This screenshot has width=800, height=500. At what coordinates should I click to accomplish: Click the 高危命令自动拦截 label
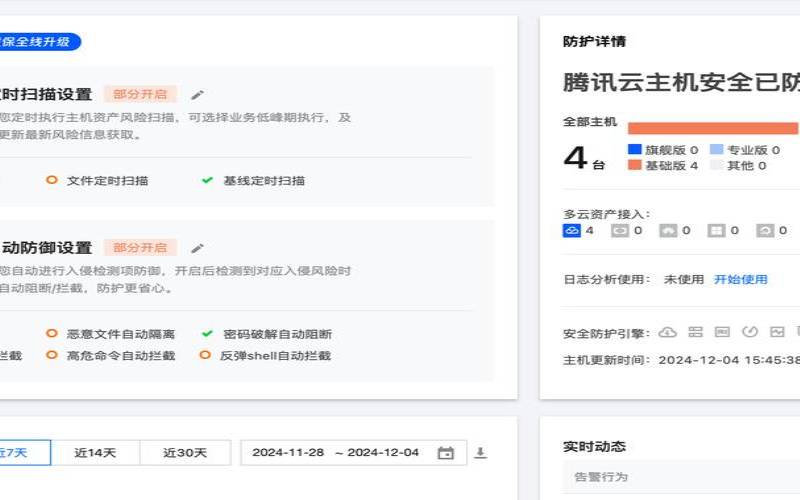(121, 356)
